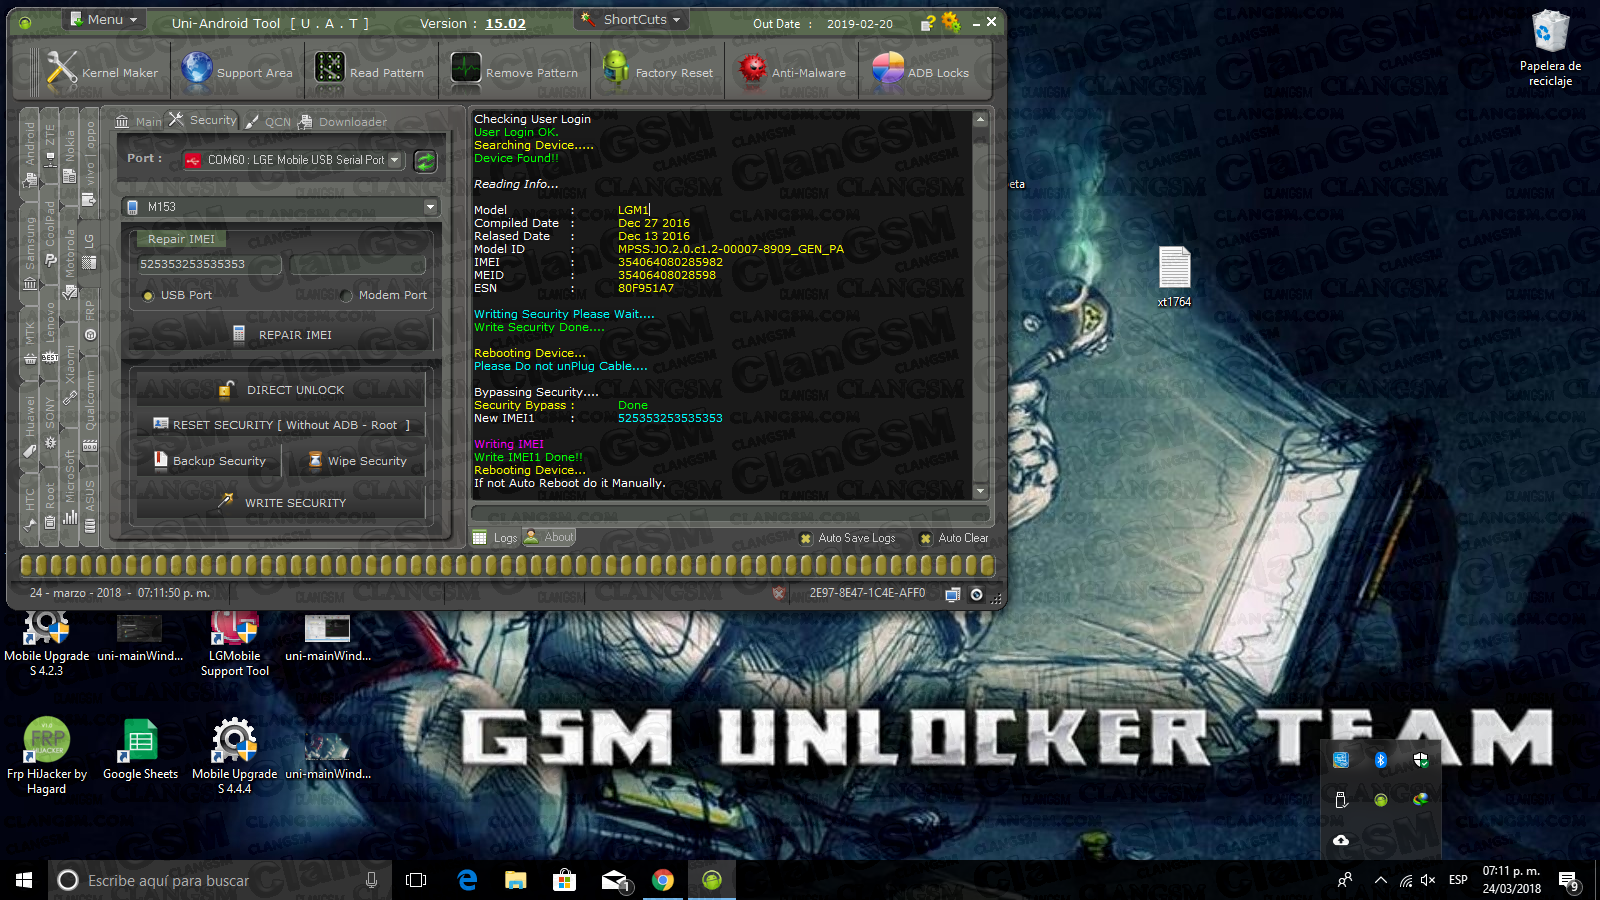This screenshot has width=1600, height=900.
Task: Expand the COM port dropdown
Action: (x=394, y=160)
